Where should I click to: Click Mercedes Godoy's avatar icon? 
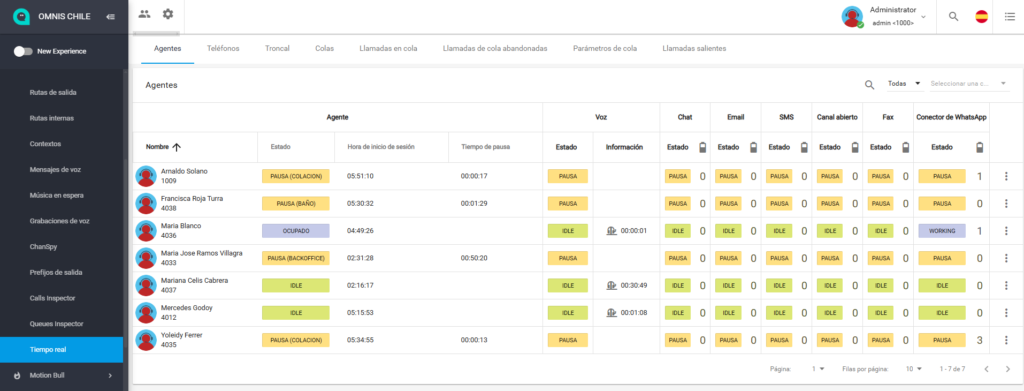[x=146, y=313]
